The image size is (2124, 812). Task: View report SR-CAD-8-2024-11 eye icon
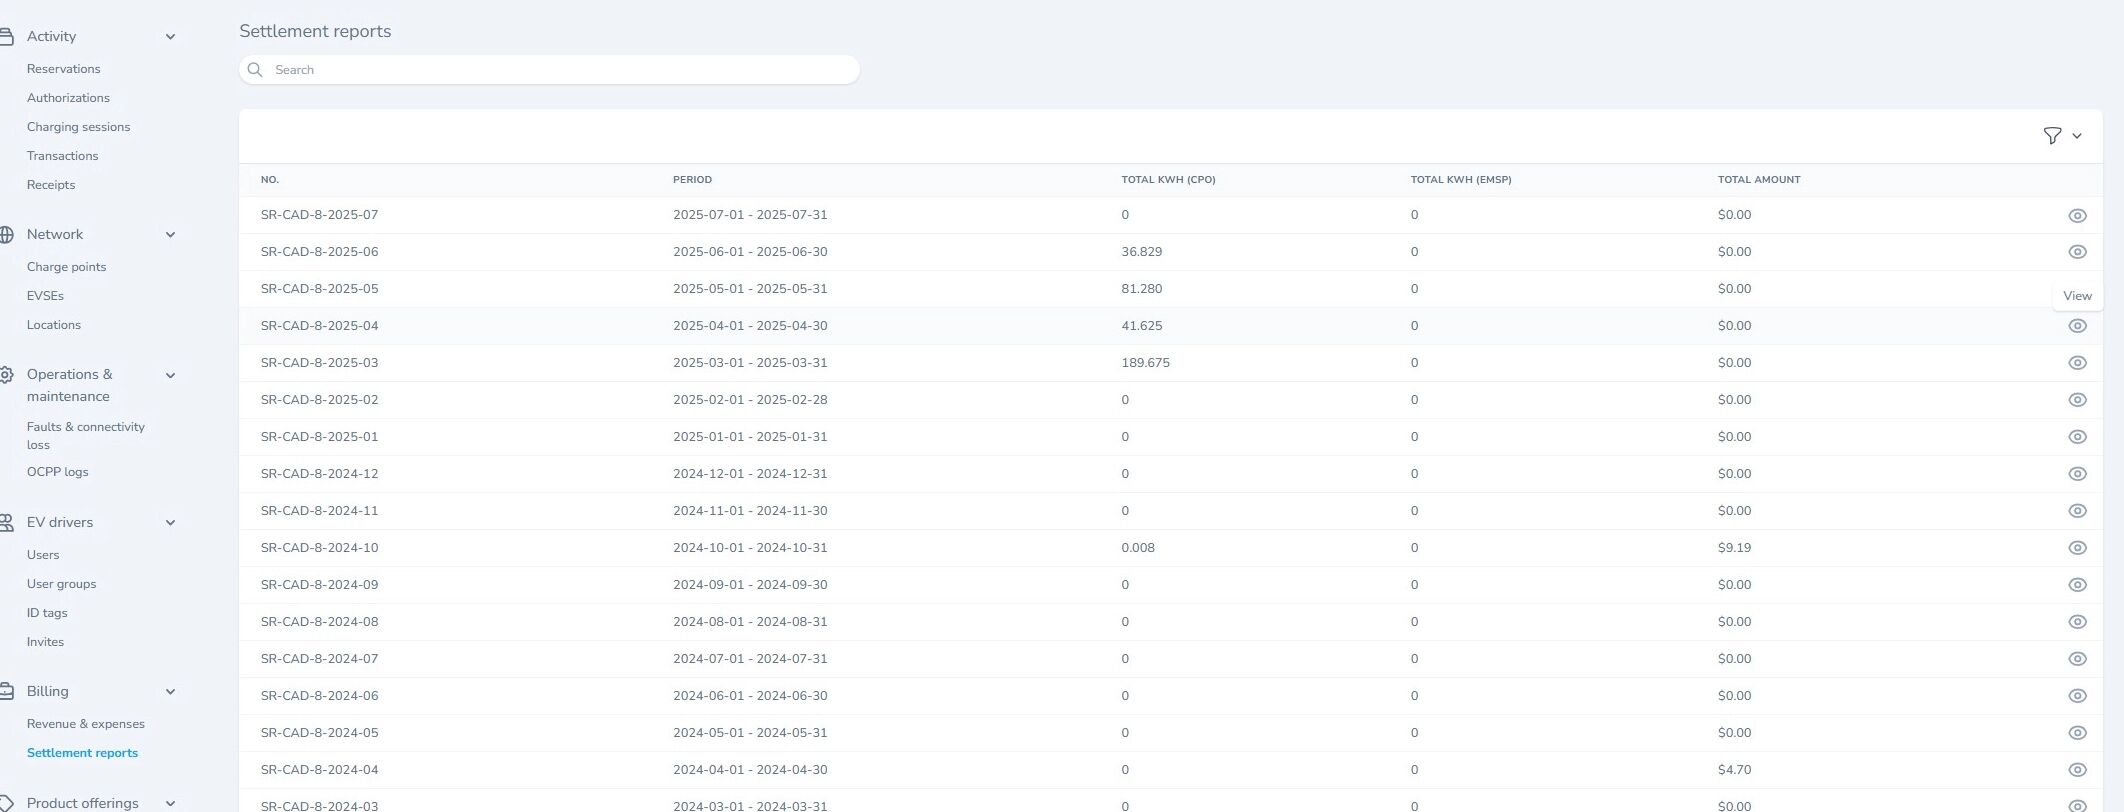click(2077, 511)
